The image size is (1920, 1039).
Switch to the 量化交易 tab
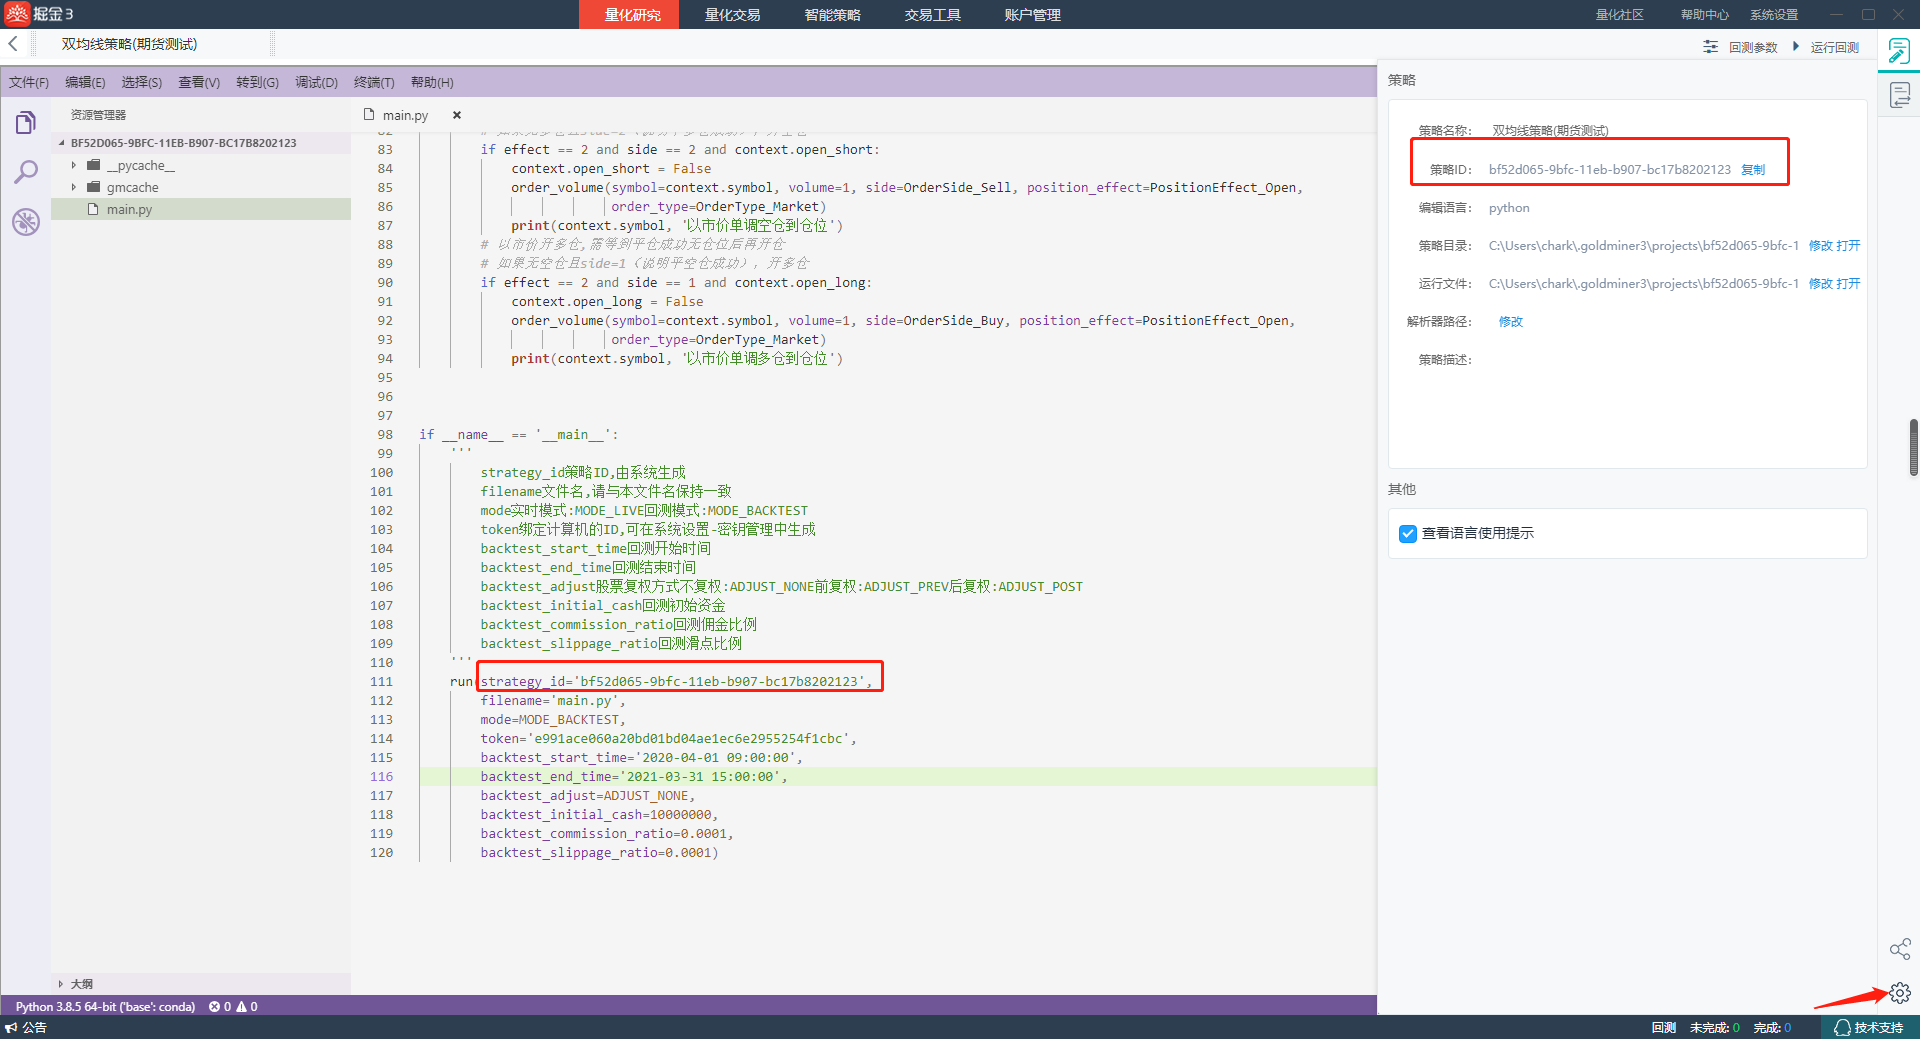point(732,14)
